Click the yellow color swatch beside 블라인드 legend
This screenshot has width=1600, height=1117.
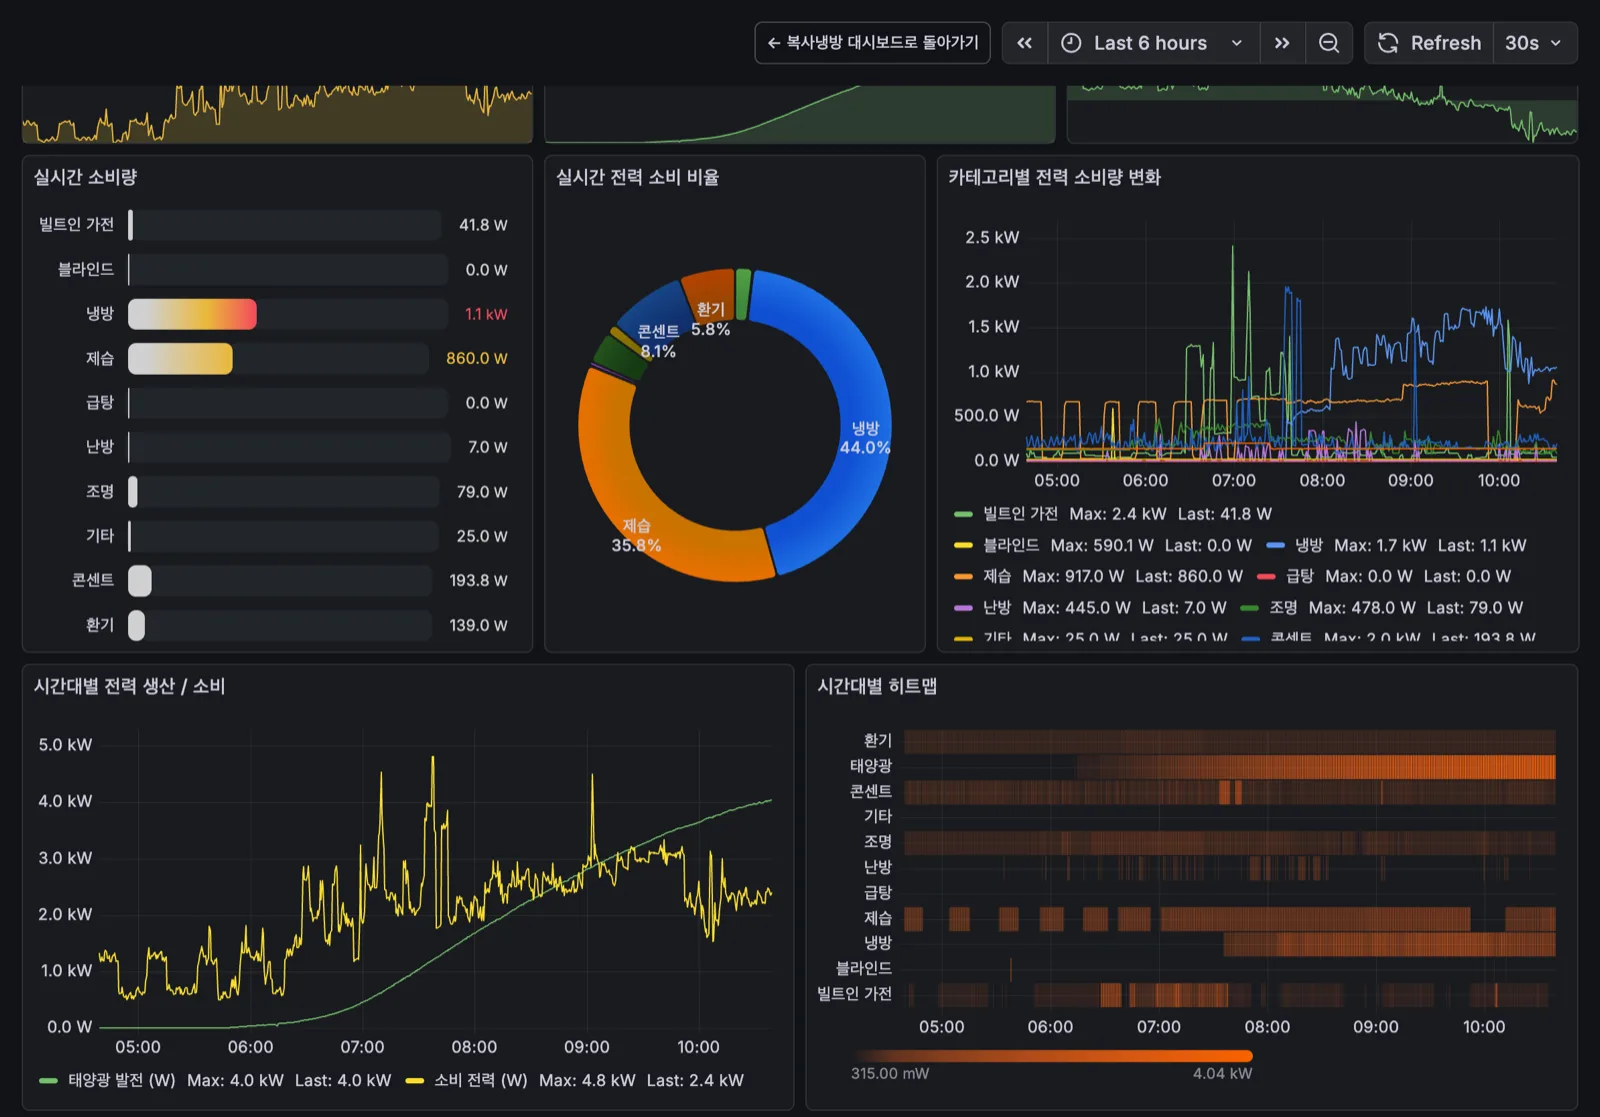[x=964, y=545]
